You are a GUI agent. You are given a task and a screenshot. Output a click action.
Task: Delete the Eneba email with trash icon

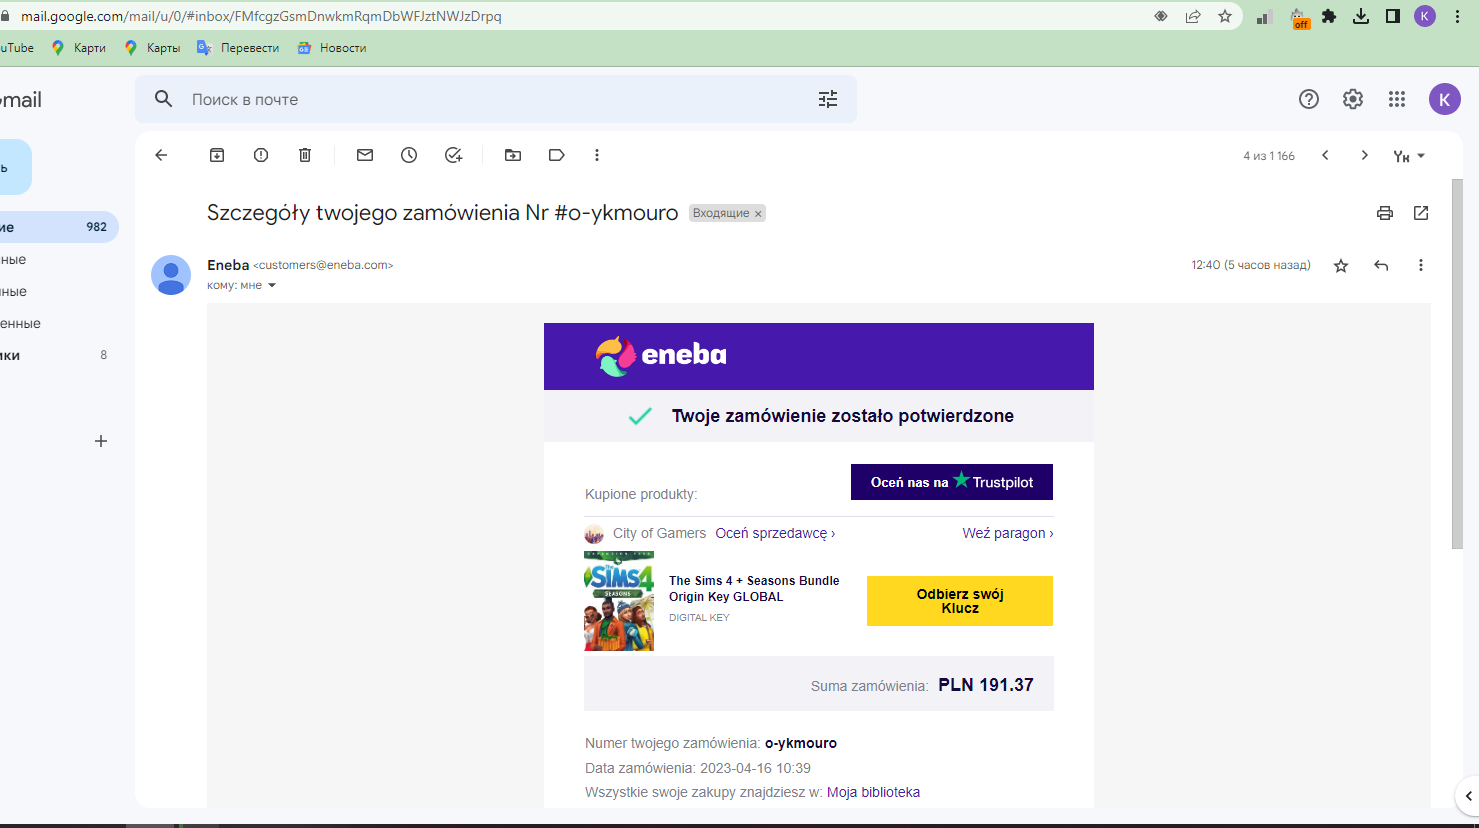[305, 155]
